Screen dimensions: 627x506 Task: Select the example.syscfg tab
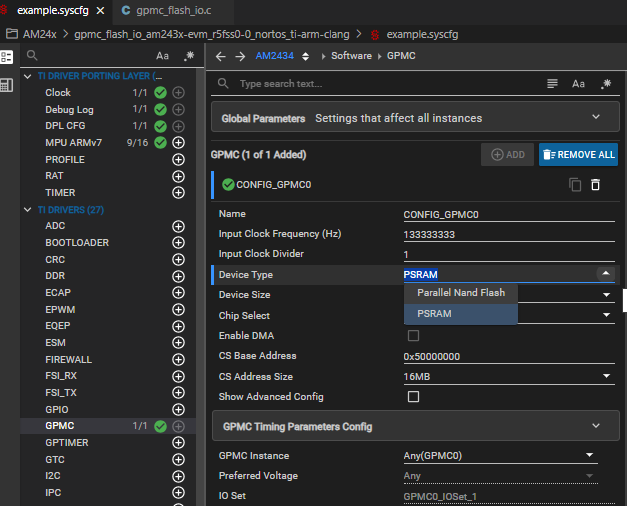pos(52,11)
